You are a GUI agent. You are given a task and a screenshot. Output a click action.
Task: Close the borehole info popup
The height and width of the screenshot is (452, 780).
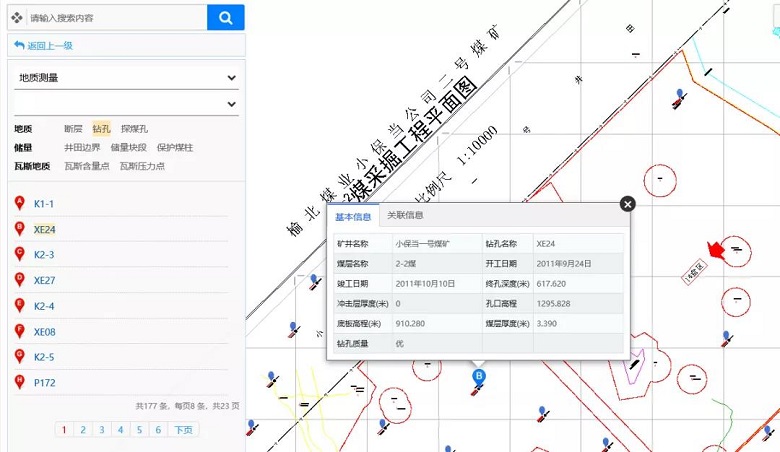(x=627, y=204)
